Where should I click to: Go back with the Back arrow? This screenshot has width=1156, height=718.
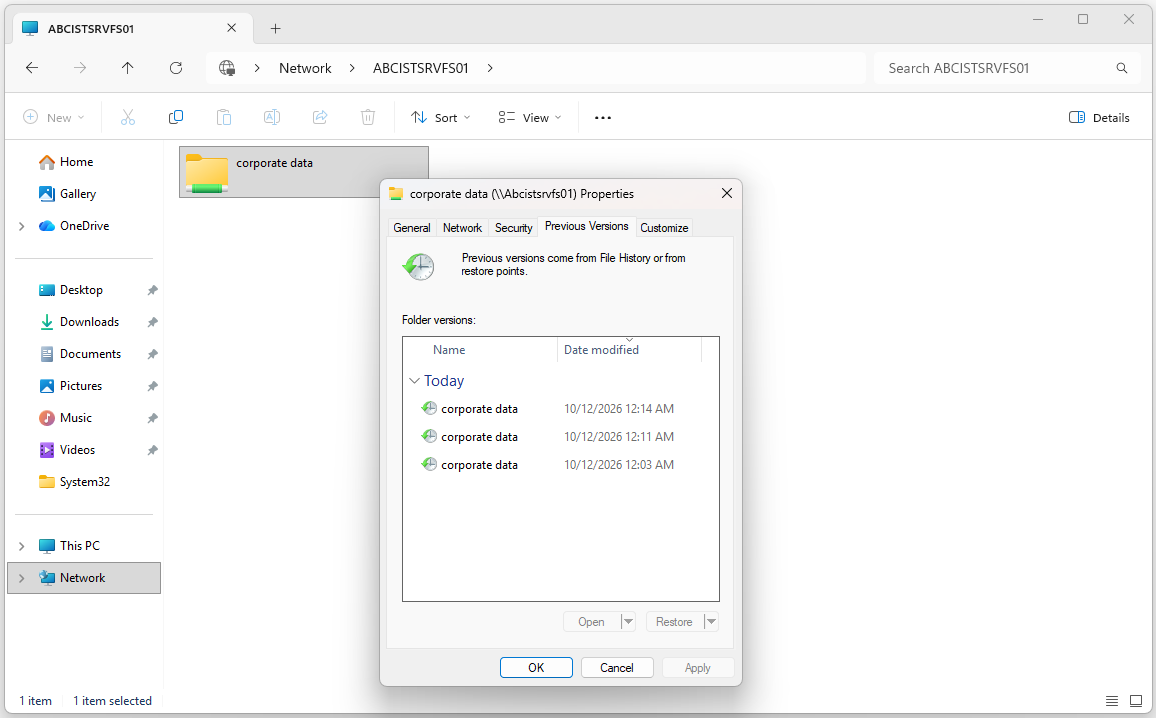[32, 68]
